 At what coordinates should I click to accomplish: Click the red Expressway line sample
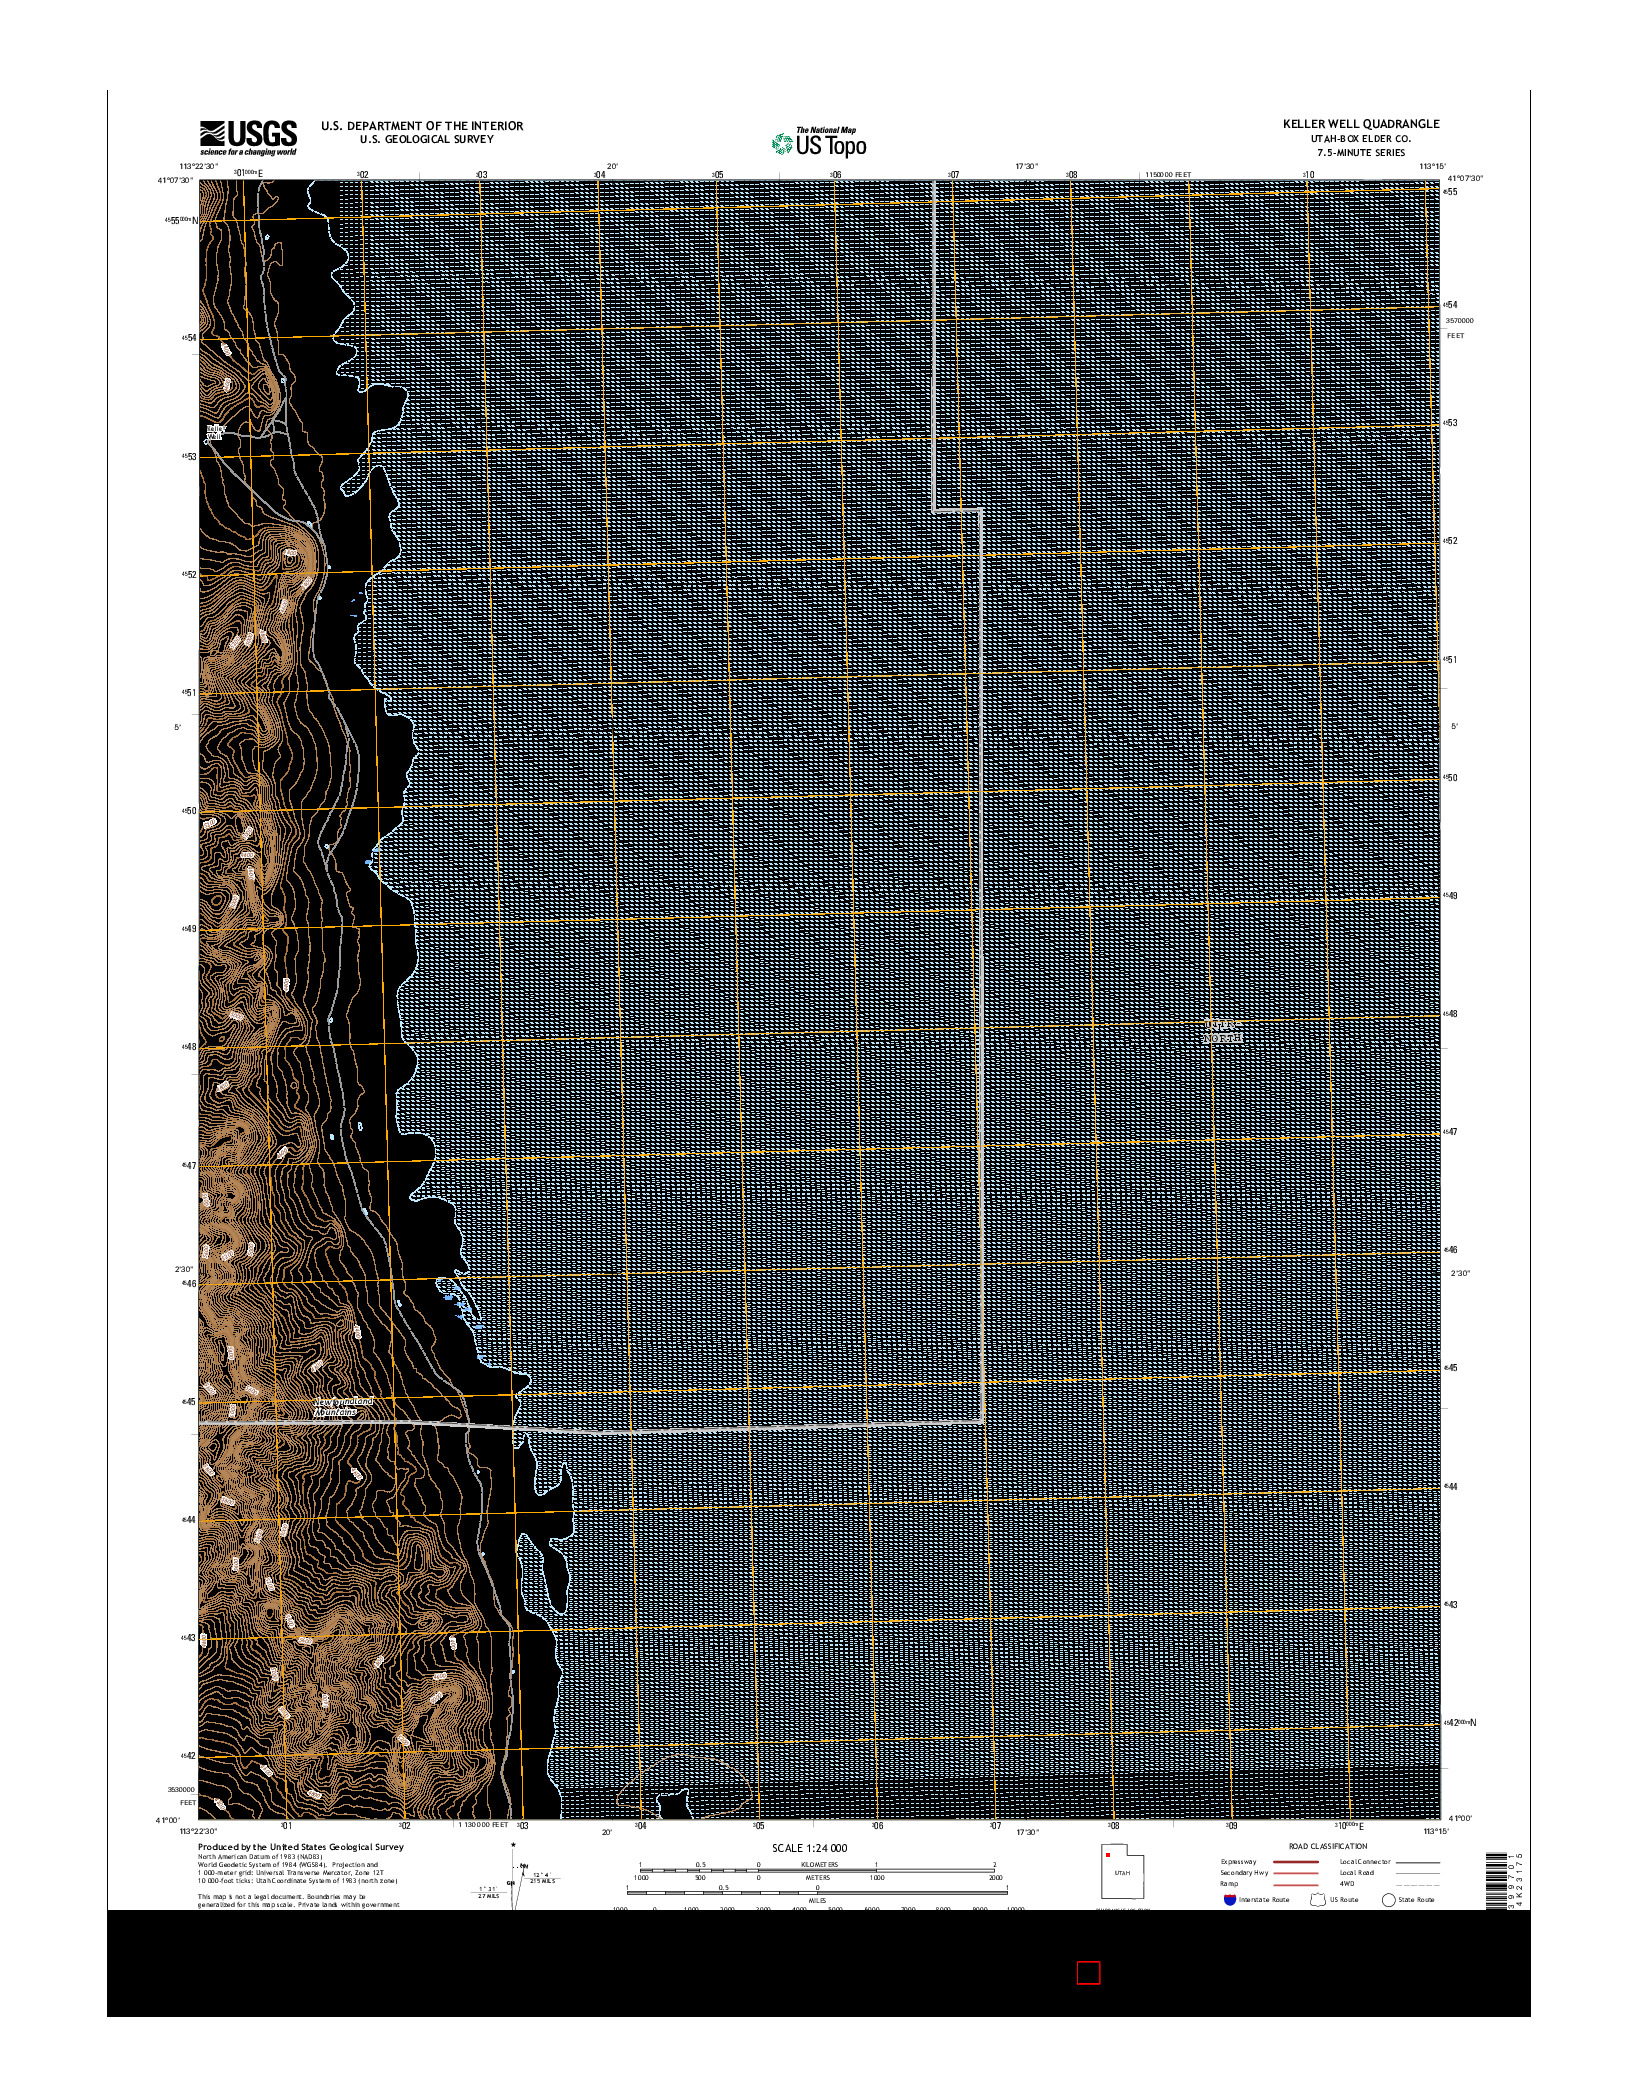1296,1862
